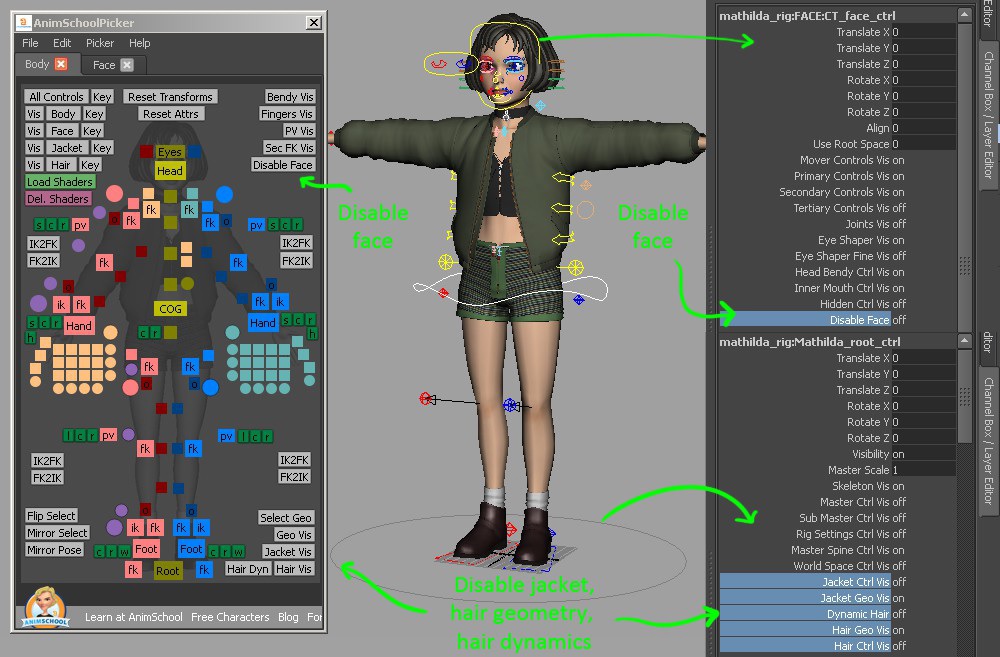Screen dimensions: 1000x657
Task: Close the Face tab with its X icon
Action: pos(128,64)
